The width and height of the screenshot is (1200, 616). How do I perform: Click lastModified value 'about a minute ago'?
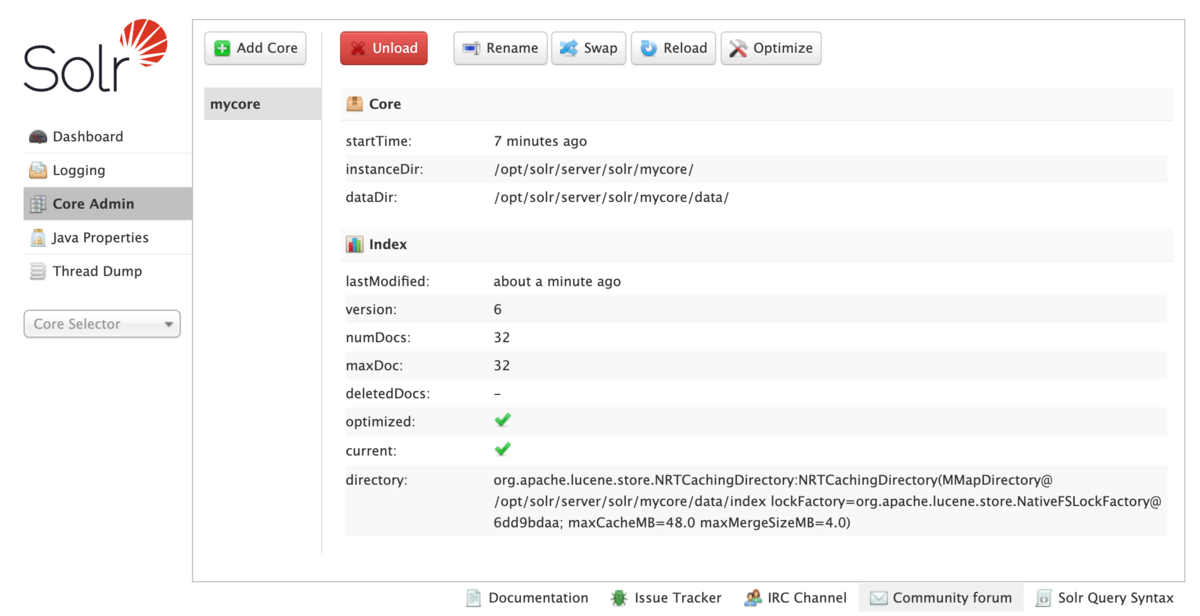[557, 281]
